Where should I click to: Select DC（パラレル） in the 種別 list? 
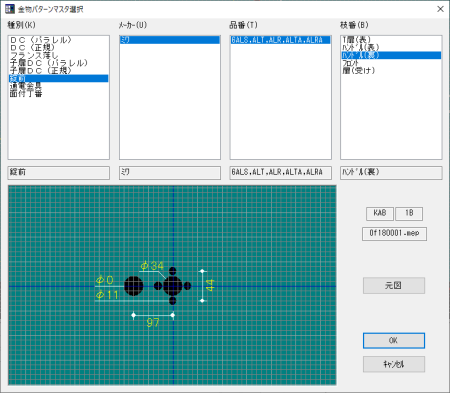tap(58, 40)
